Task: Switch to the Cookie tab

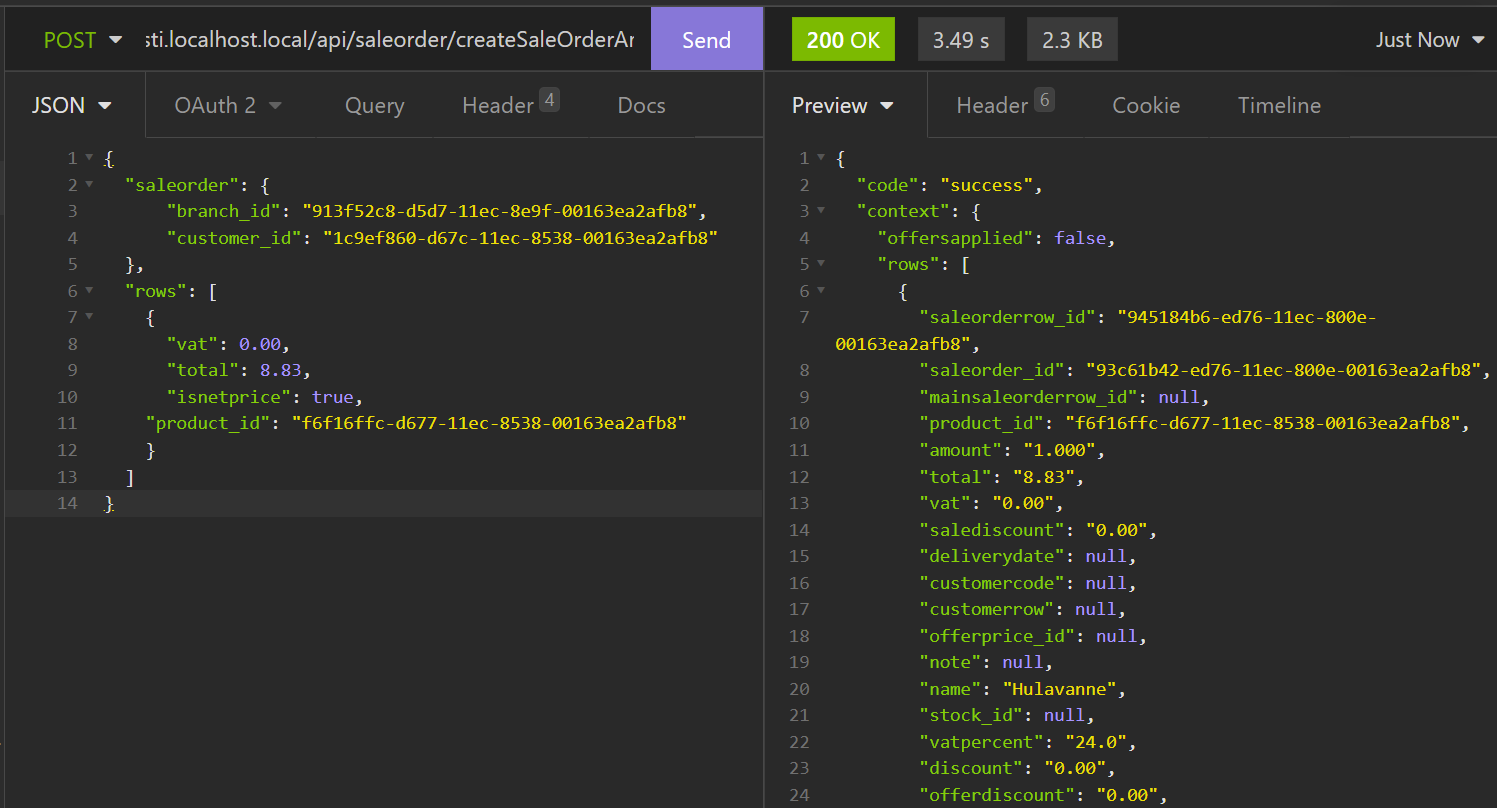Action: coord(1146,105)
